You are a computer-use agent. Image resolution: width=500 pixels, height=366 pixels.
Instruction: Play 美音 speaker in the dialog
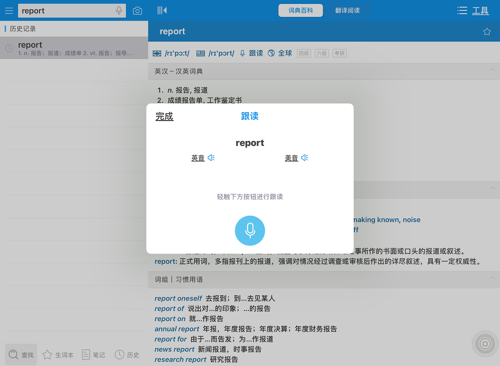(304, 158)
